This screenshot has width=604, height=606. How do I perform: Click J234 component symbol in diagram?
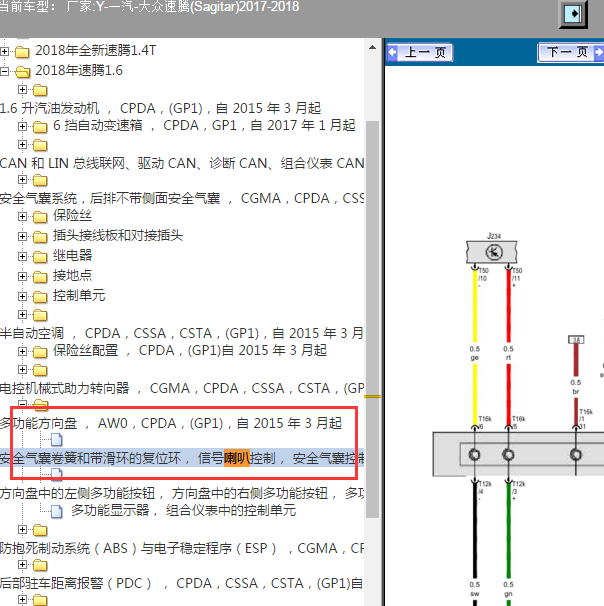tap(492, 252)
